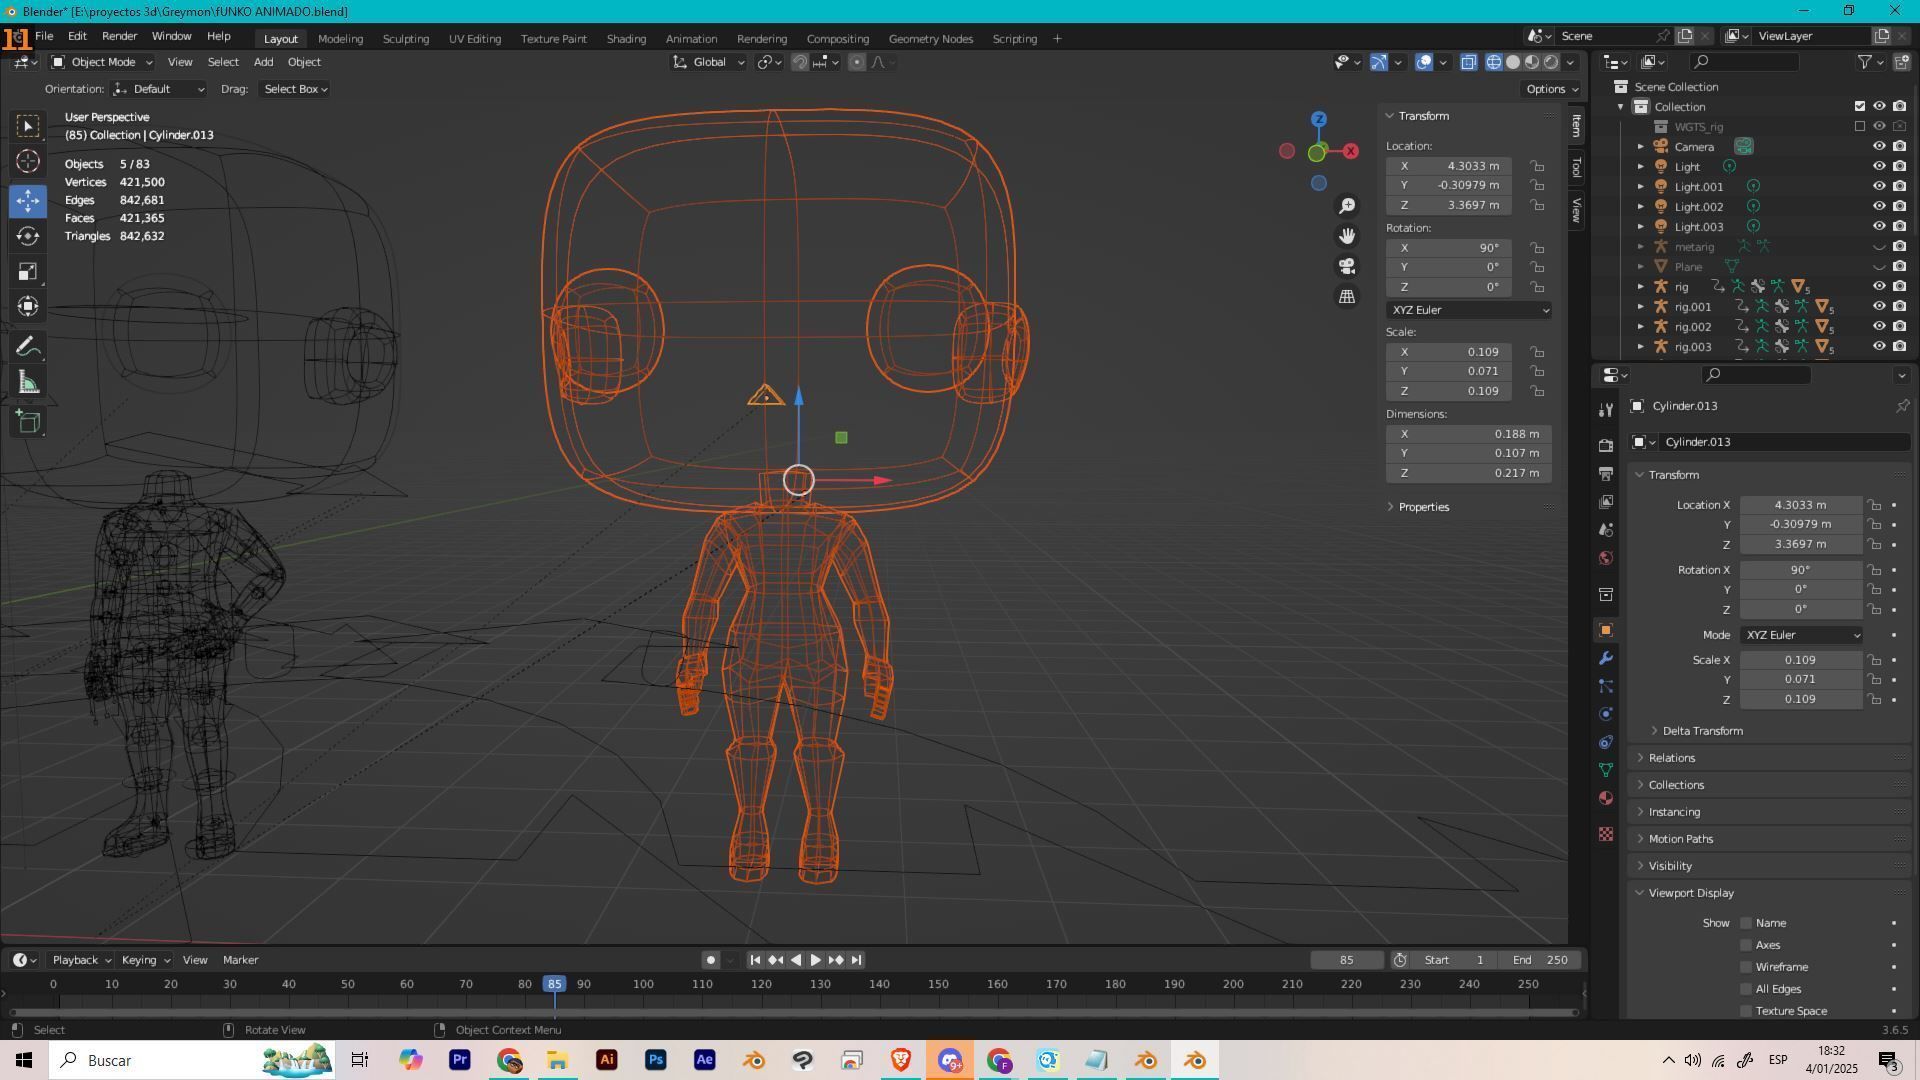Image resolution: width=1920 pixels, height=1080 pixels.
Task: Collapse the Viewport Display panel
Action: (1691, 893)
